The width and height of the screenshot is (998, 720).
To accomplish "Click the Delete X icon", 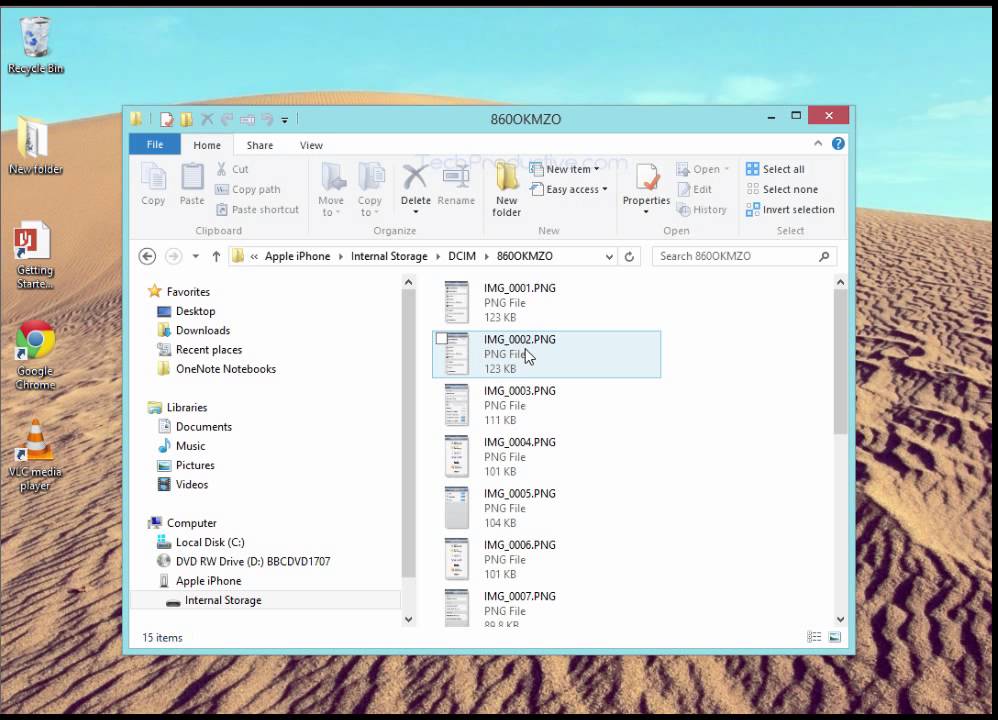I will coord(415,178).
